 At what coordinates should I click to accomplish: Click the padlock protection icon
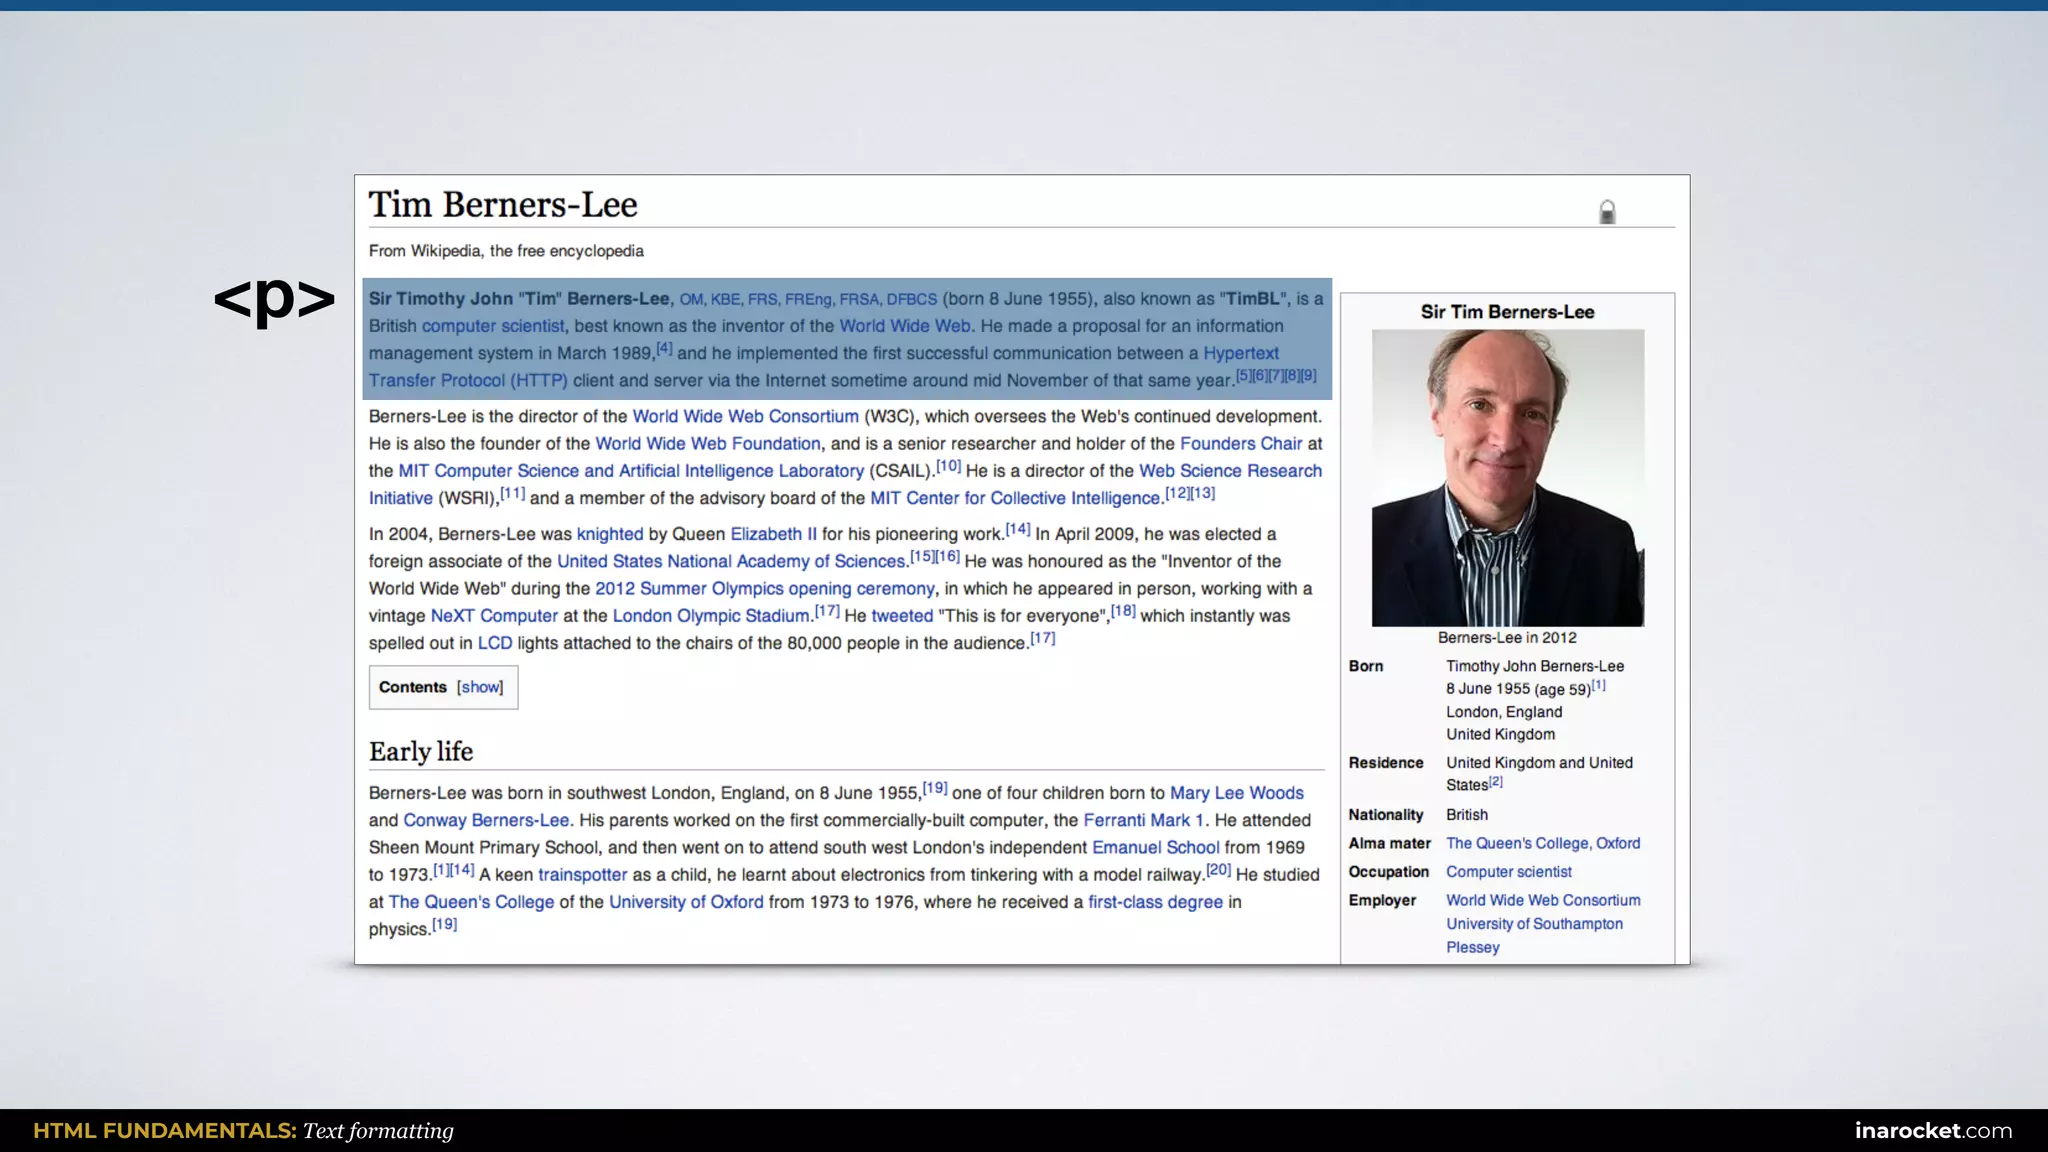pyautogui.click(x=1607, y=212)
